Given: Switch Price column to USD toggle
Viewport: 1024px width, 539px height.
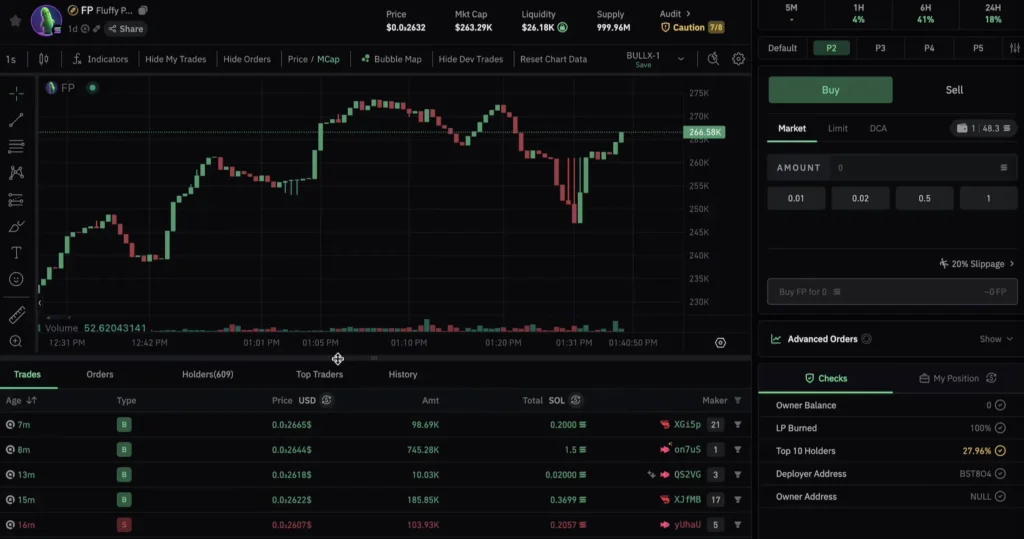Looking at the screenshot, I should coord(326,401).
